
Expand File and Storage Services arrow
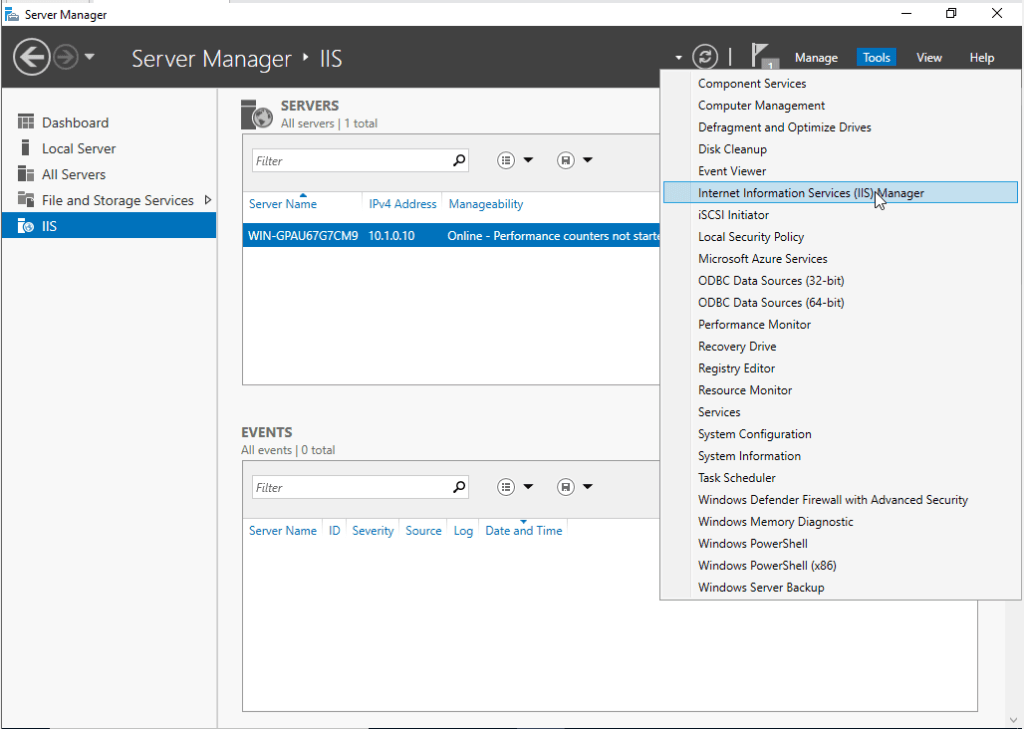click(x=208, y=200)
